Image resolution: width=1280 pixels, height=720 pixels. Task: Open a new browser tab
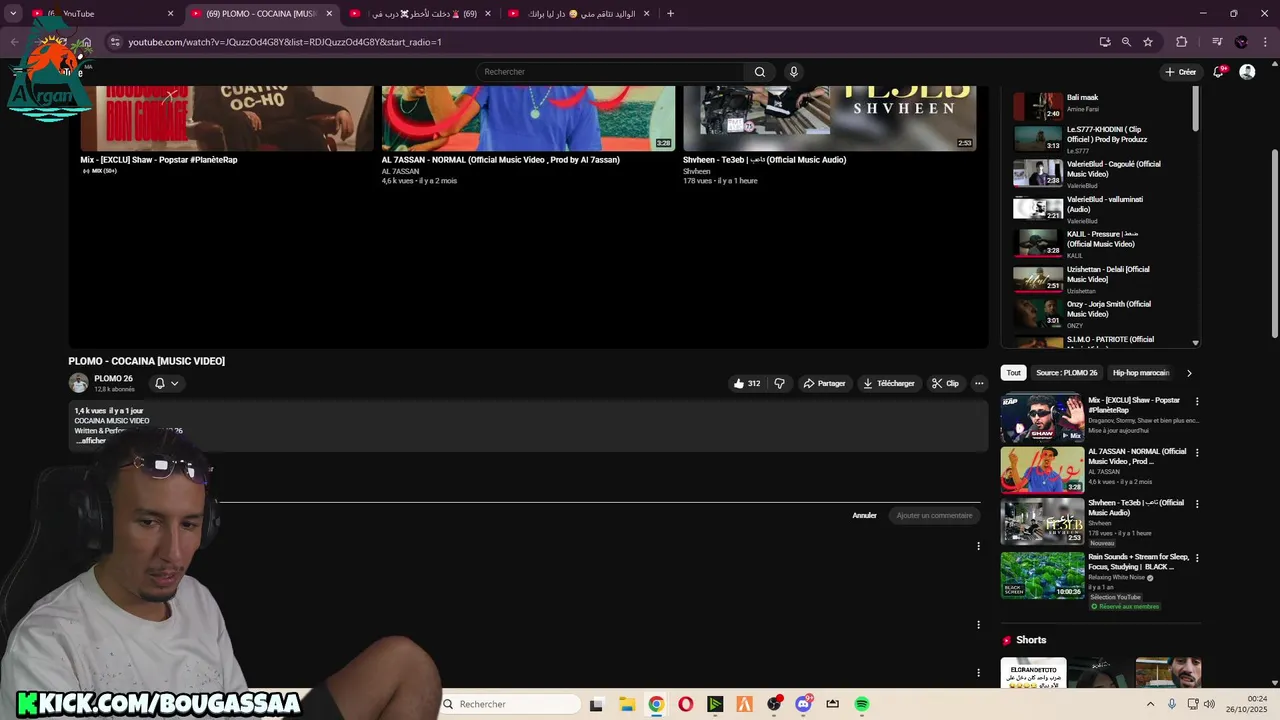click(670, 14)
